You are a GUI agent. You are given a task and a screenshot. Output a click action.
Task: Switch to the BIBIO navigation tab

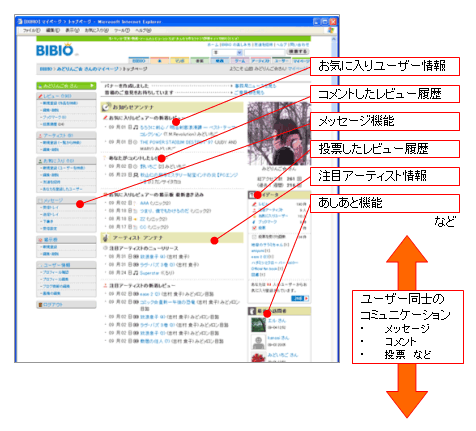point(139,60)
